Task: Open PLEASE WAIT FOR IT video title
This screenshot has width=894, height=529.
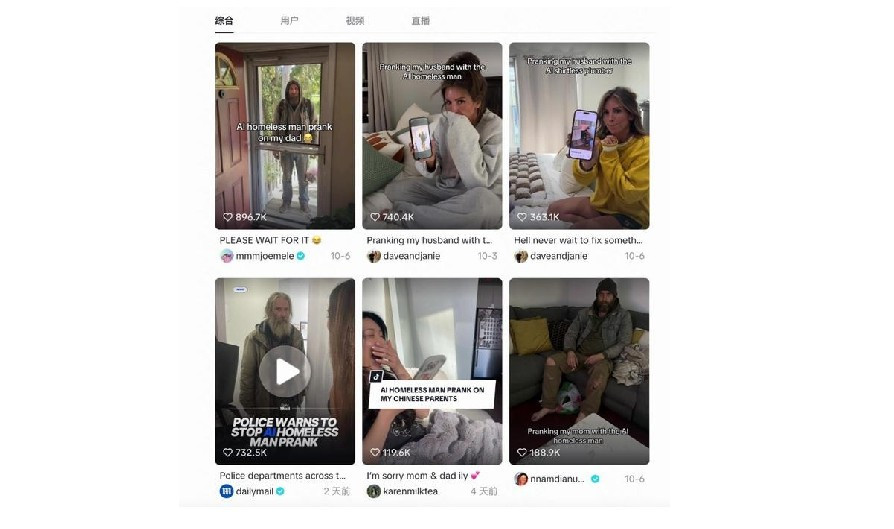Action: point(270,240)
